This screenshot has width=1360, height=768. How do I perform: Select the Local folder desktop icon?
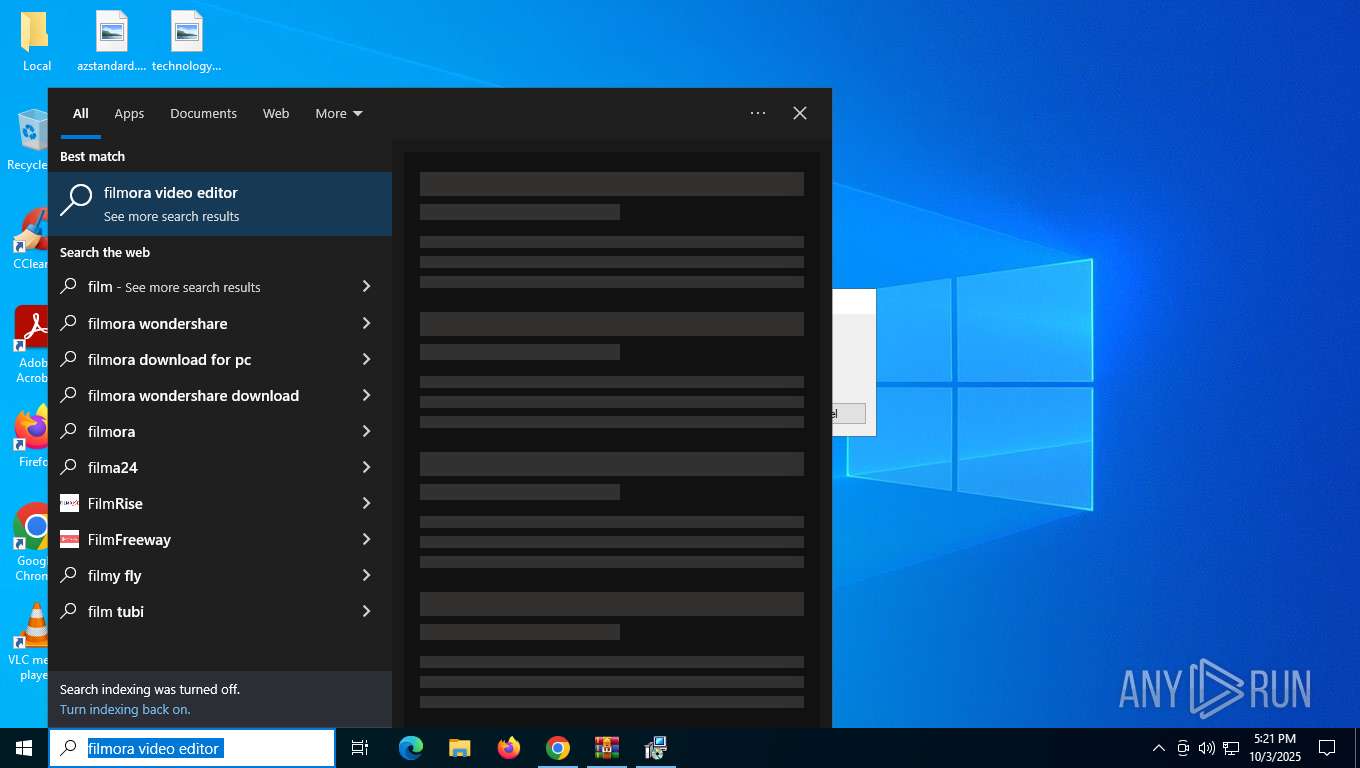click(x=36, y=42)
